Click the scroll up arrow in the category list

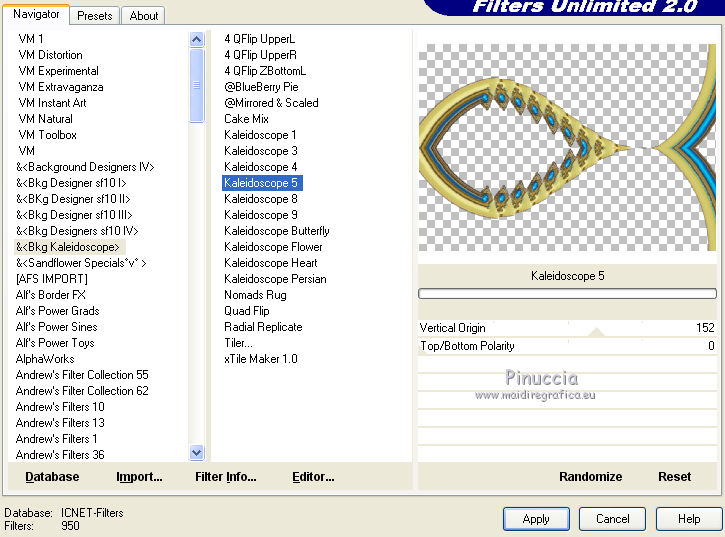click(197, 40)
